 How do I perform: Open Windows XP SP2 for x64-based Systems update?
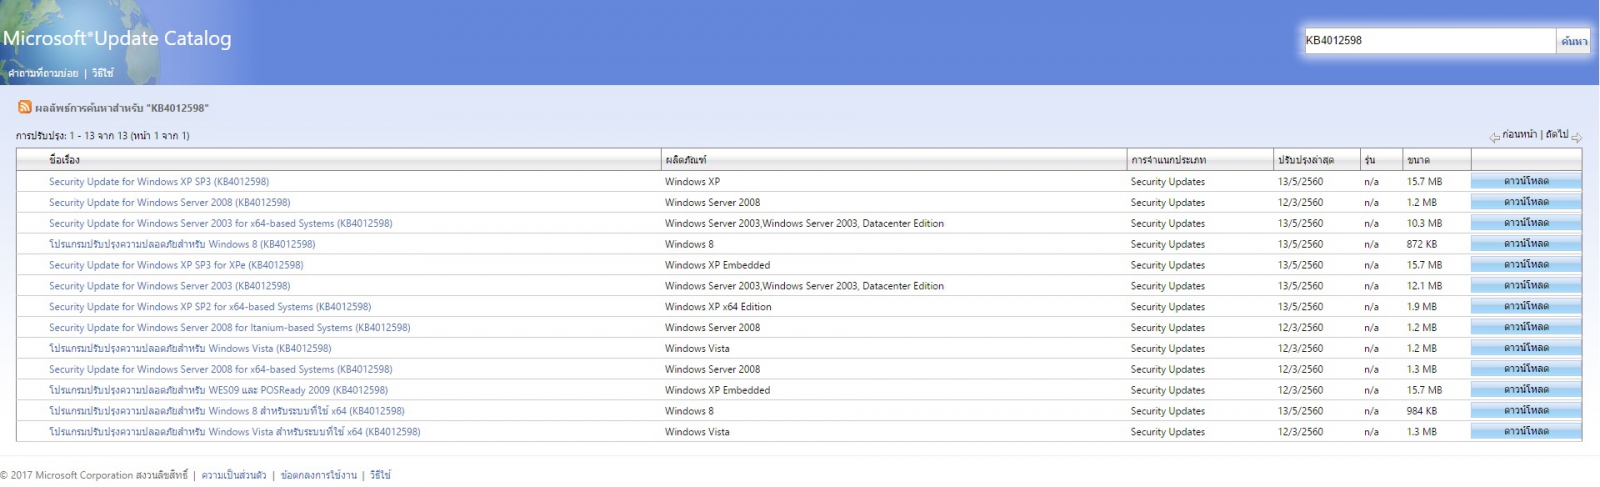[210, 307]
